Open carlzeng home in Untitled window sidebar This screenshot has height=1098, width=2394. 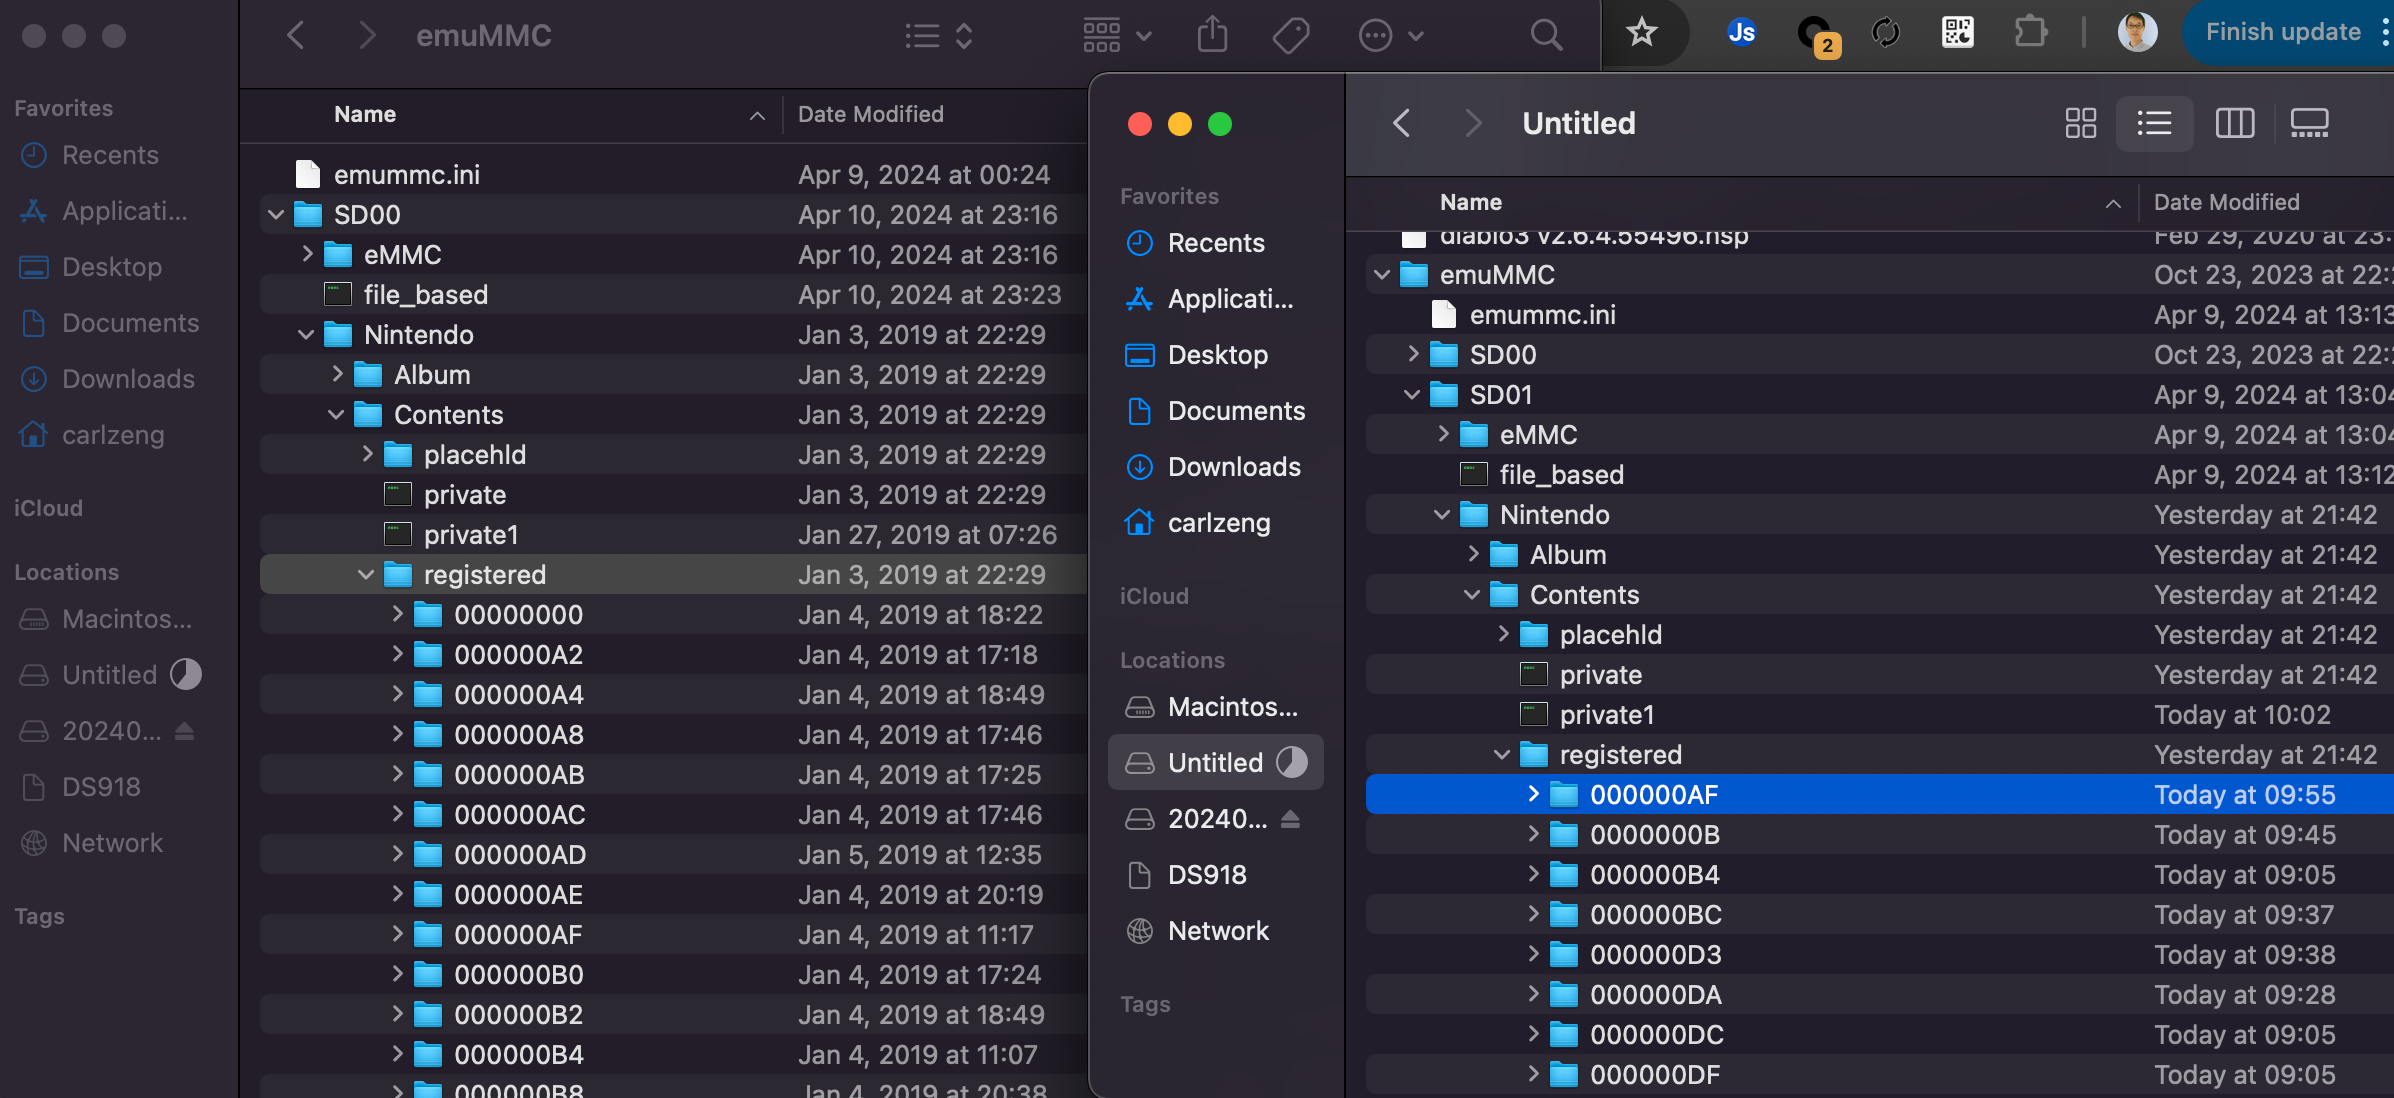coord(1215,523)
